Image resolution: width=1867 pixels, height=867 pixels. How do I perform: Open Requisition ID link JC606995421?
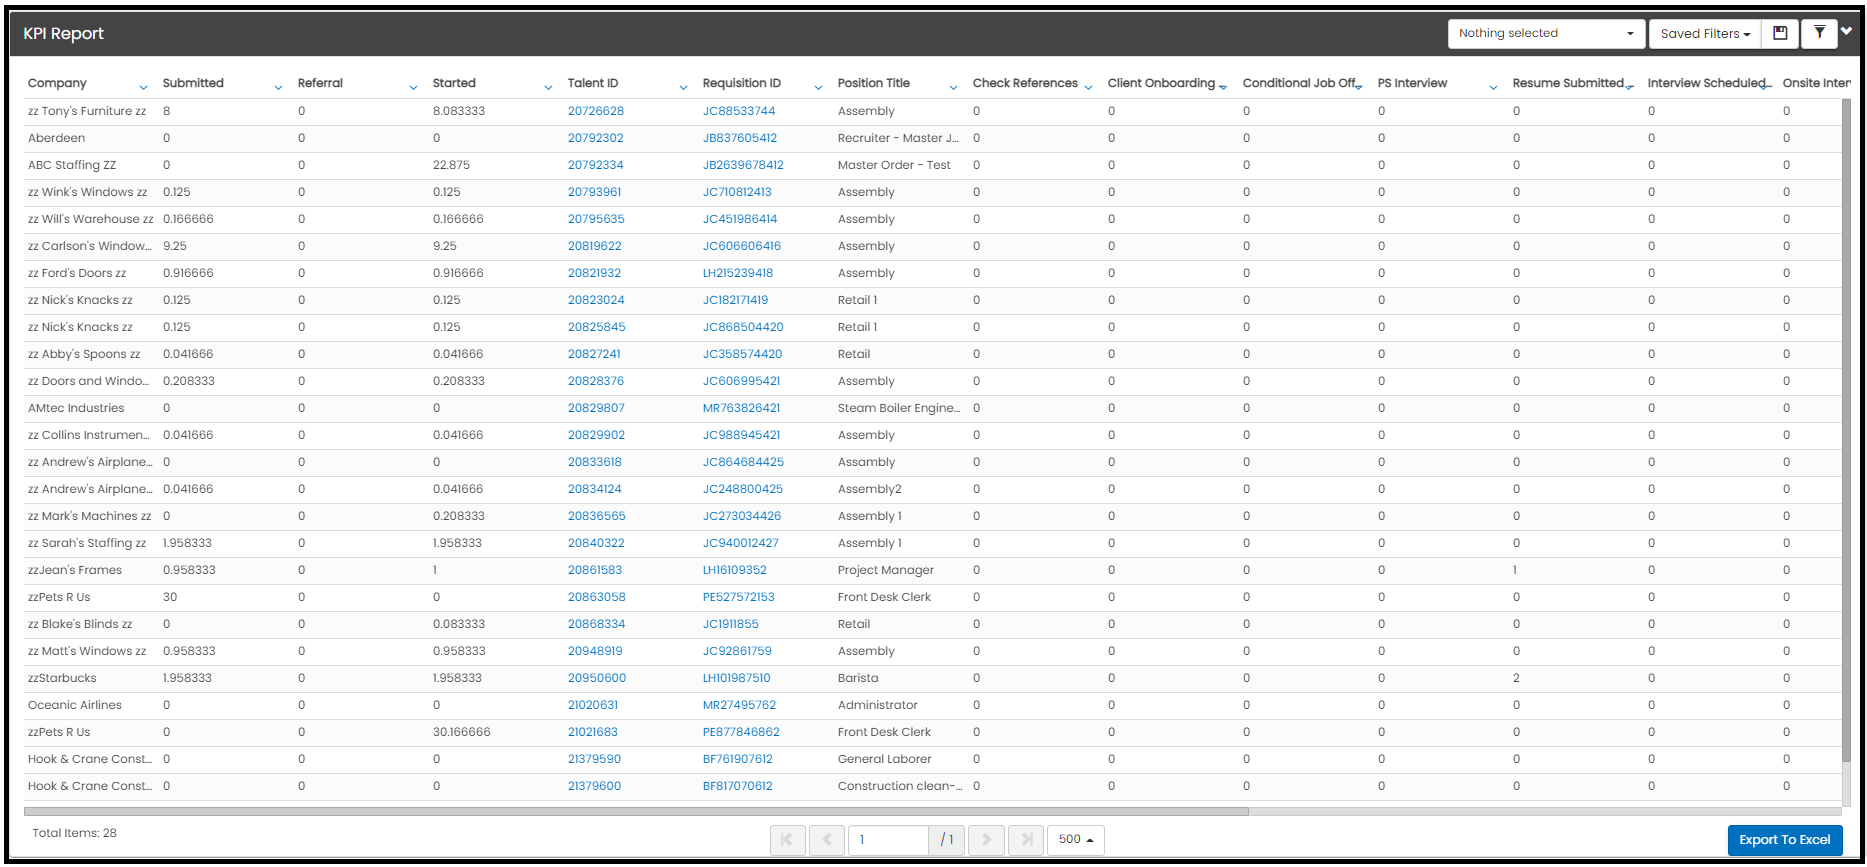coord(742,381)
